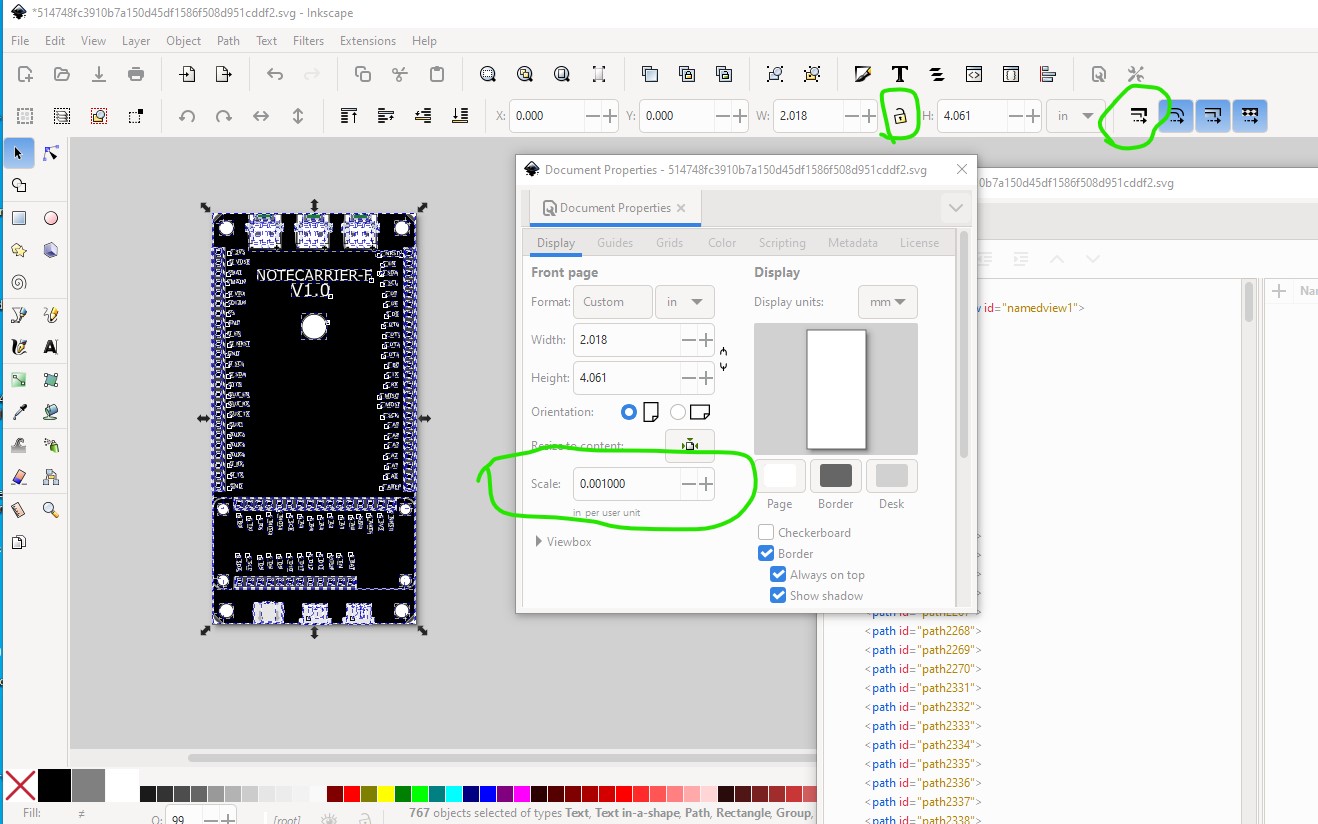Close the Document Properties tab
This screenshot has height=824, width=1318.
(x=681, y=208)
